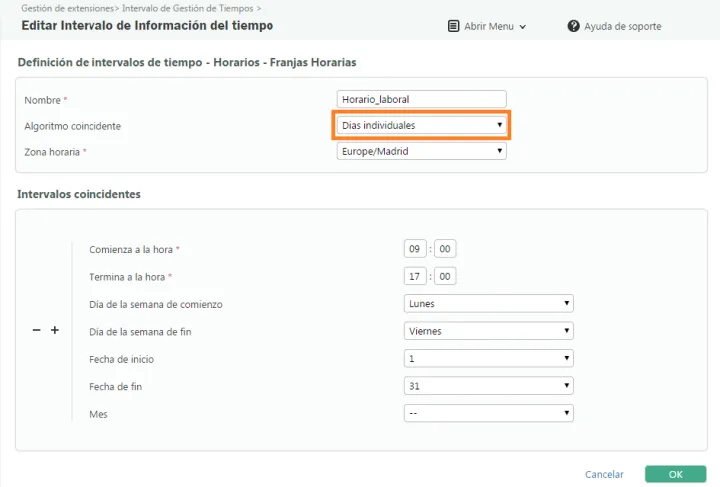
Task: Click the Abrir Menu list icon
Action: tap(454, 26)
